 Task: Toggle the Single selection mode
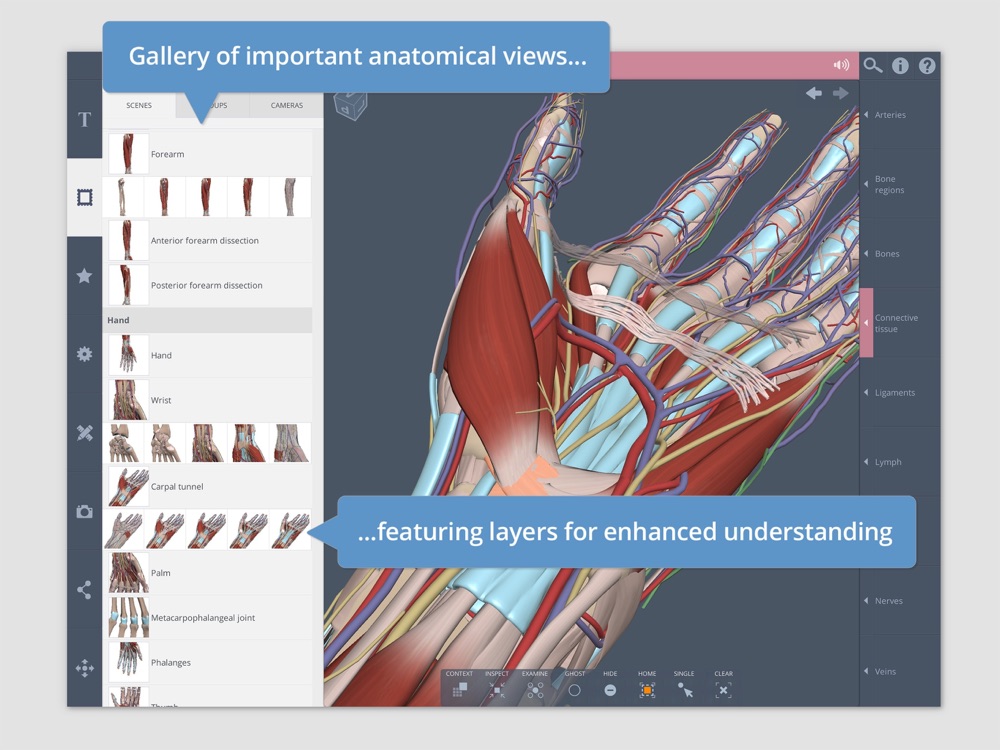click(x=684, y=685)
